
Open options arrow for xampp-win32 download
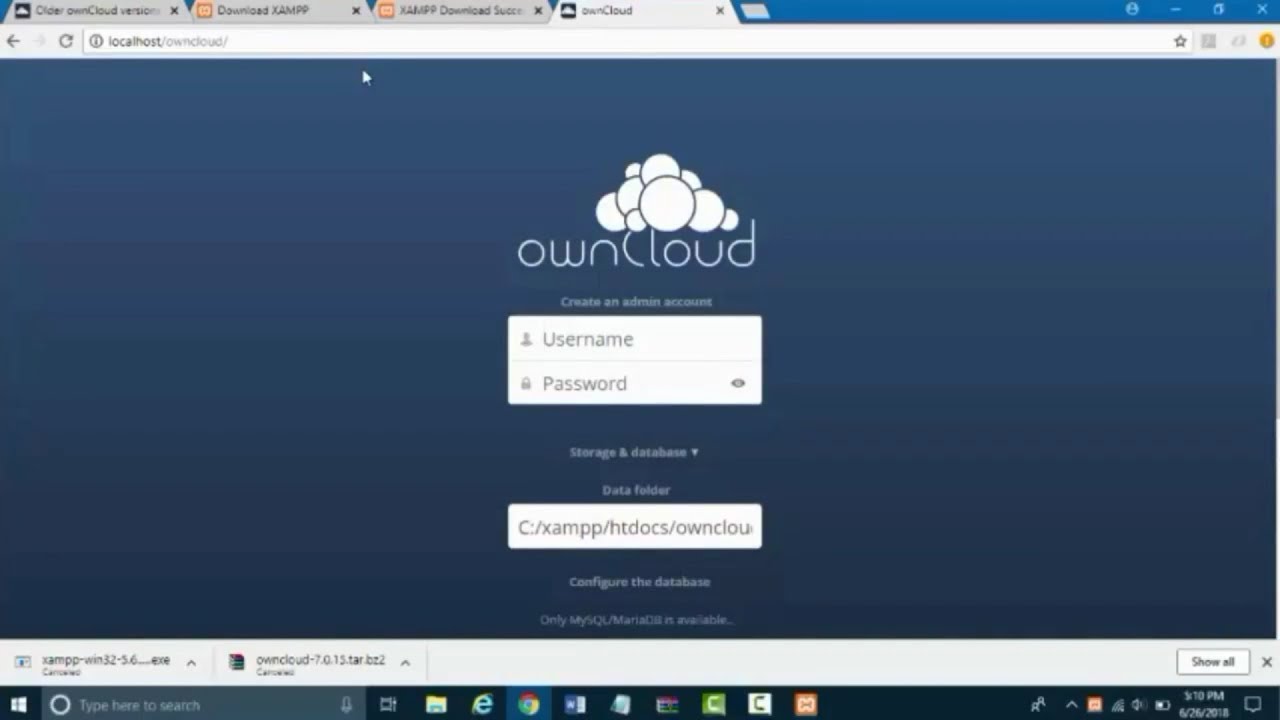click(191, 662)
